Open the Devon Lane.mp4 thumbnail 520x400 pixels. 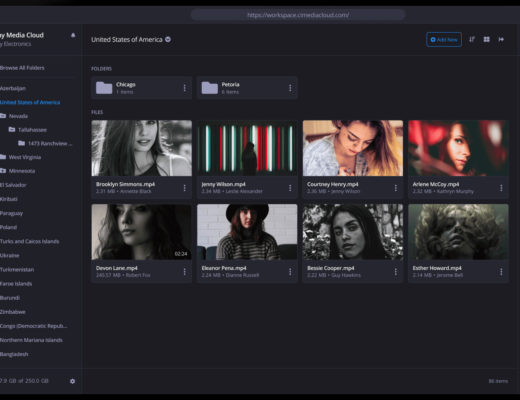142,232
